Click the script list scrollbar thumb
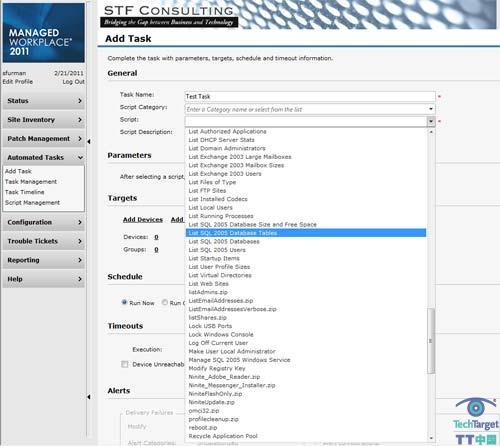The image size is (500, 446). (431, 341)
